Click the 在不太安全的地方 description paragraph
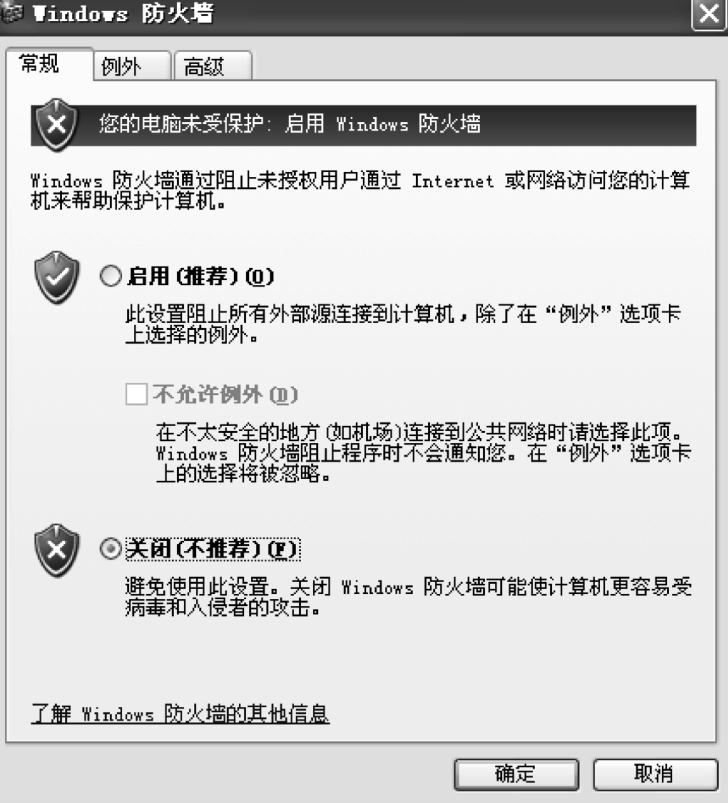 pyautogui.click(x=423, y=453)
